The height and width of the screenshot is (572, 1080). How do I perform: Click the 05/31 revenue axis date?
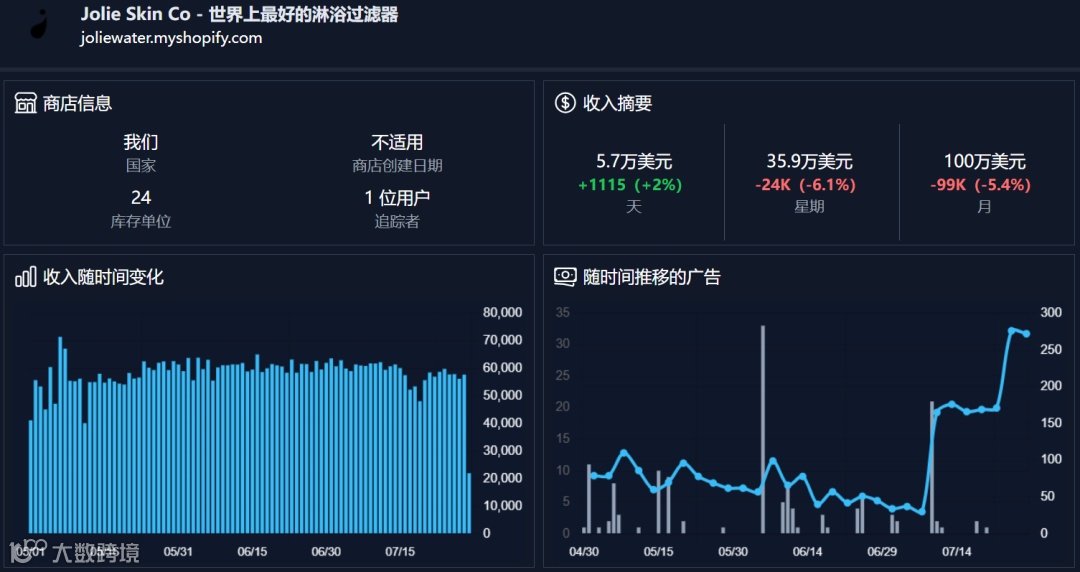pos(178,552)
